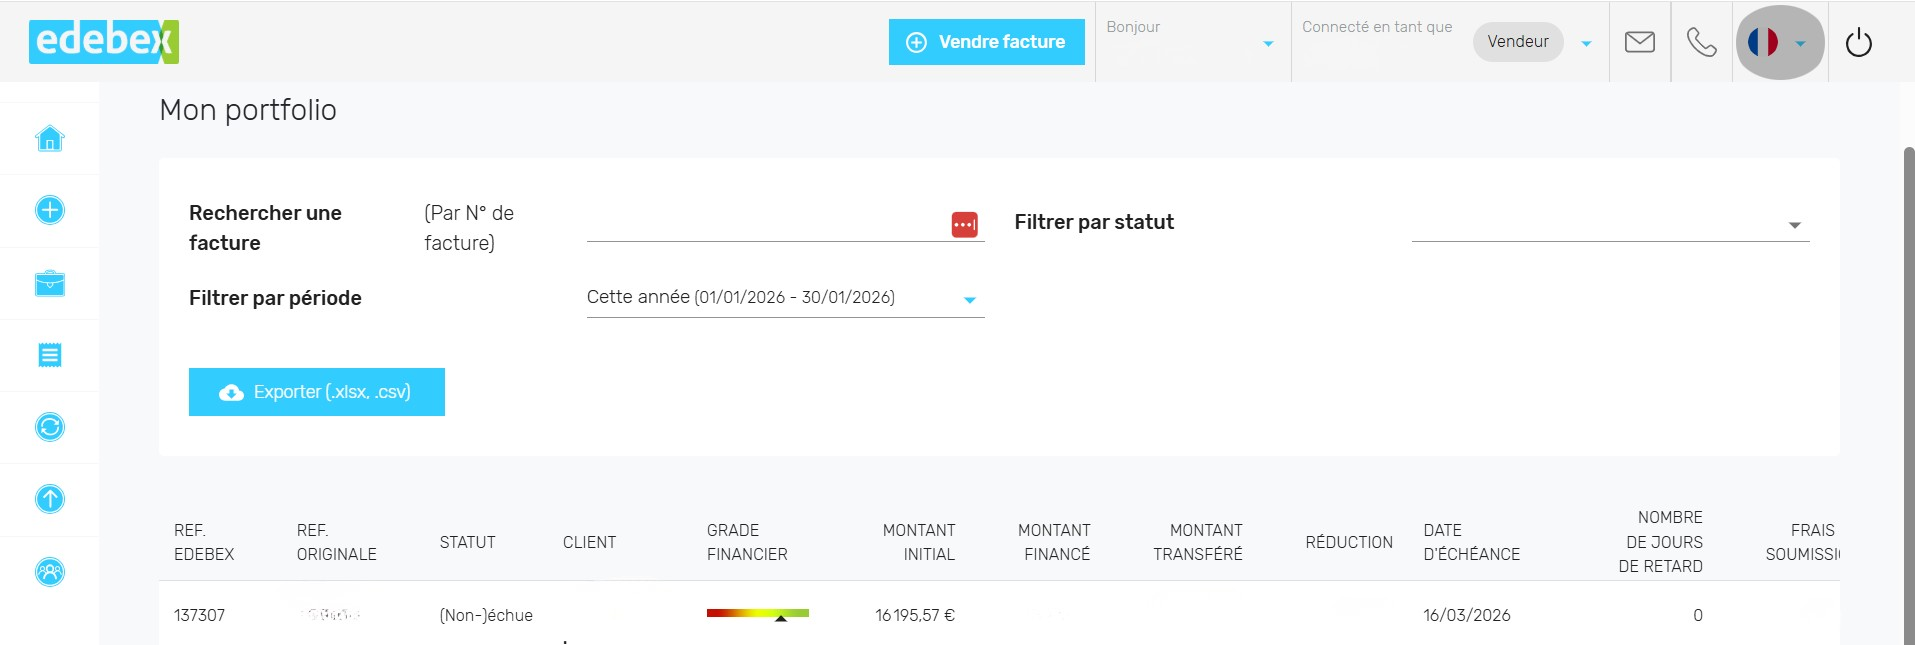The height and width of the screenshot is (645, 1915).
Task: Expand the Bonjour user menu
Action: coord(1268,43)
